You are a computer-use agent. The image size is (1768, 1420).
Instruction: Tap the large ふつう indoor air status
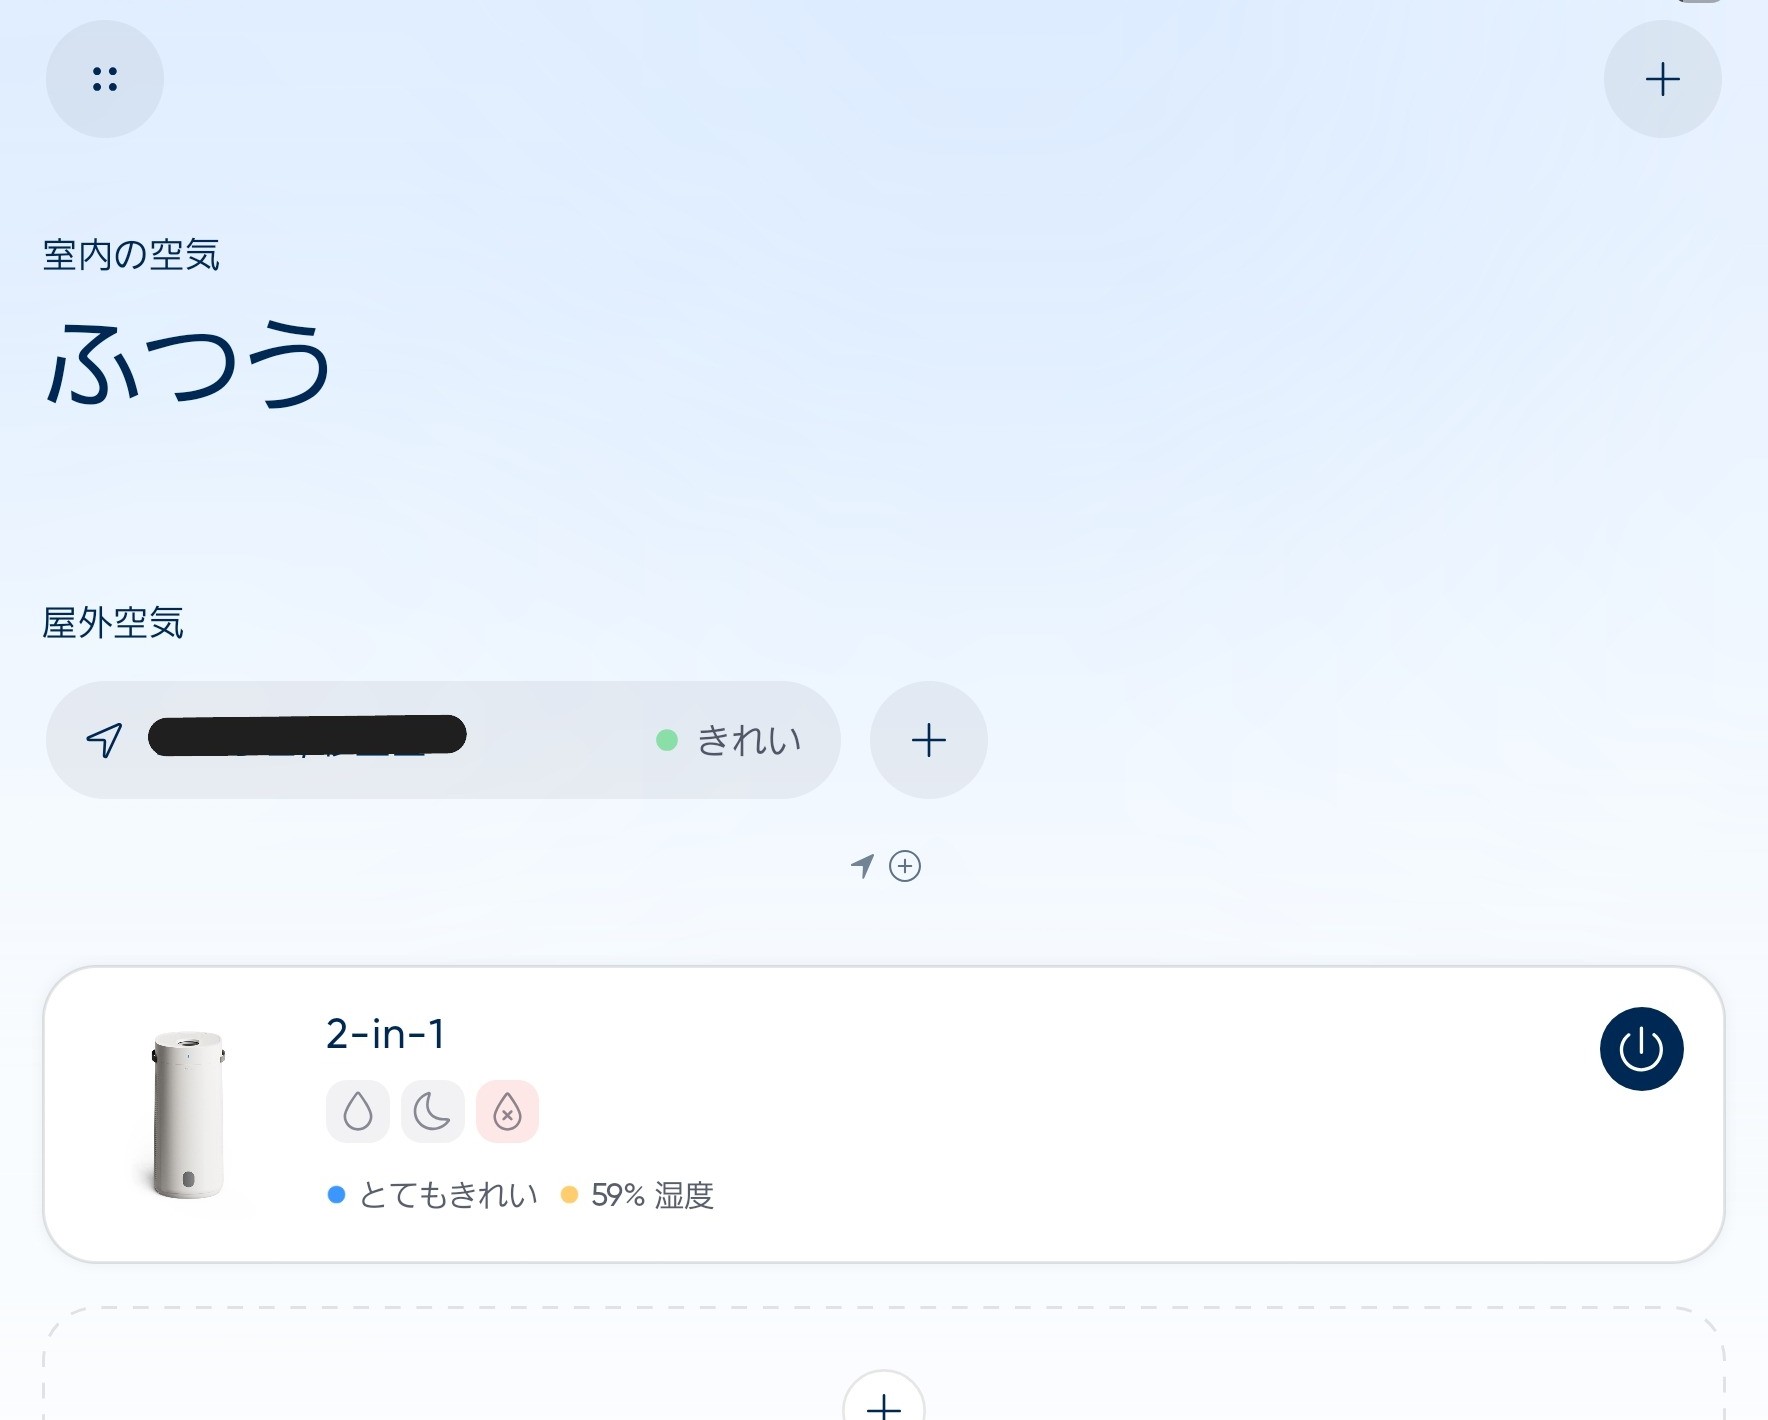pos(188,363)
